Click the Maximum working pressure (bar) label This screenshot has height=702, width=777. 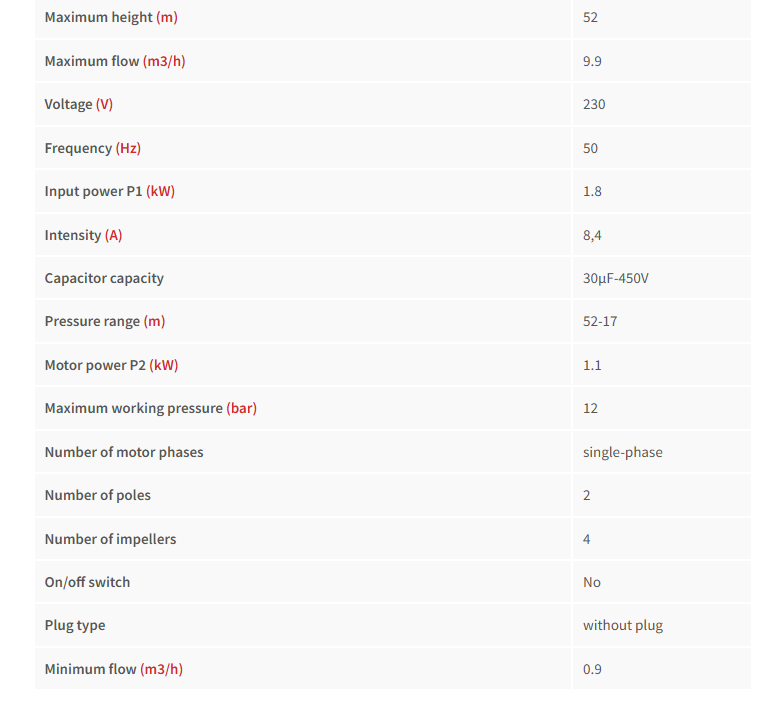(x=151, y=408)
